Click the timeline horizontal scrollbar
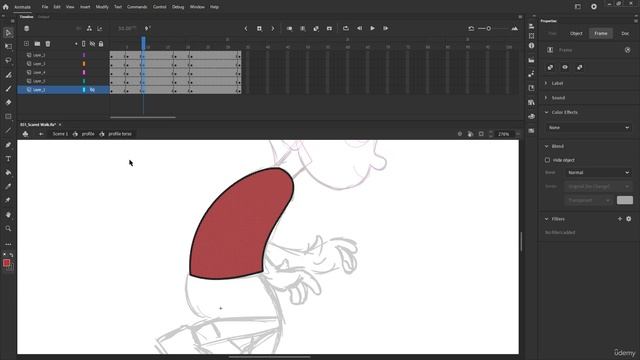 pos(143,117)
